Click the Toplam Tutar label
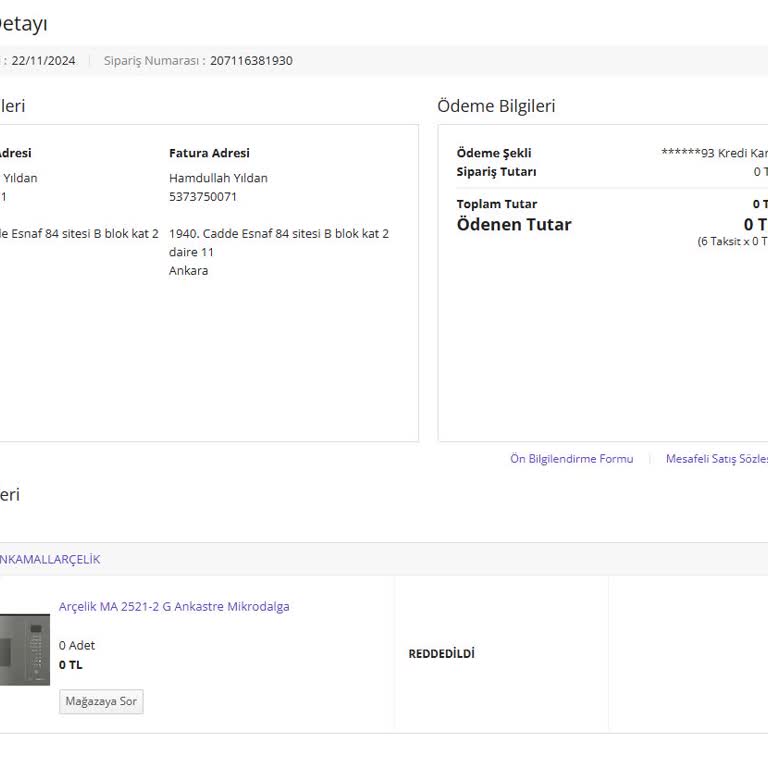 tap(497, 204)
